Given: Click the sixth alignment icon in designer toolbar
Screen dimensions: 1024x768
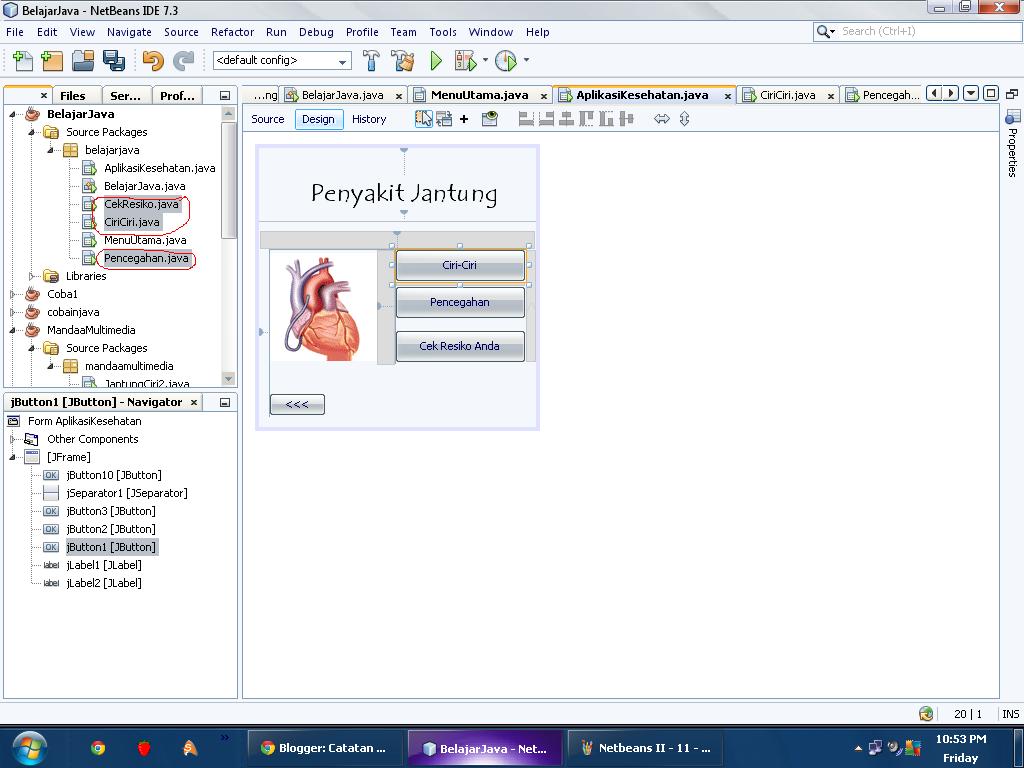Looking at the screenshot, I should pos(626,119).
